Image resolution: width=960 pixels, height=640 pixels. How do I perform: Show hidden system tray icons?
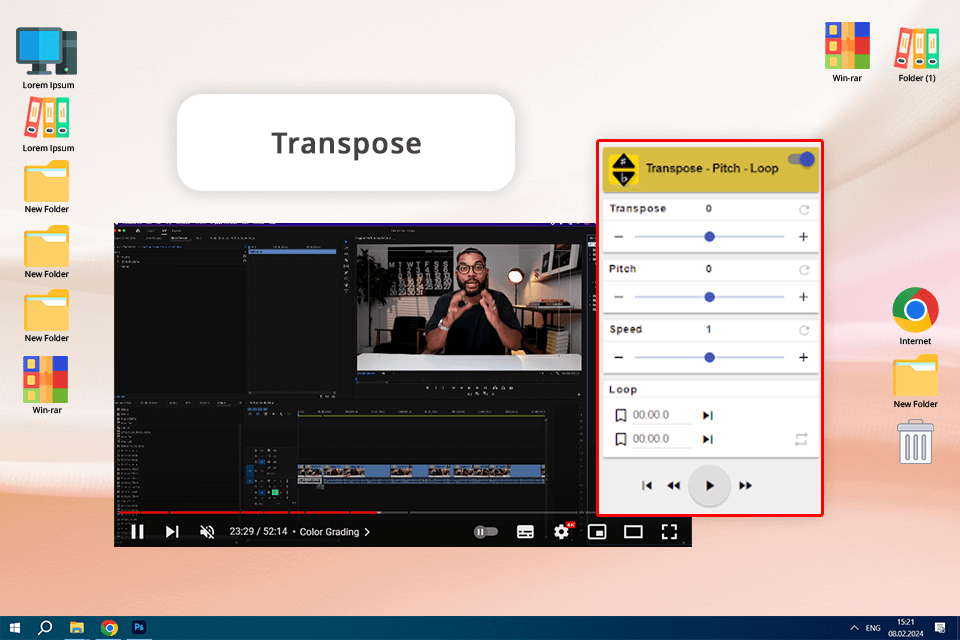(x=854, y=628)
